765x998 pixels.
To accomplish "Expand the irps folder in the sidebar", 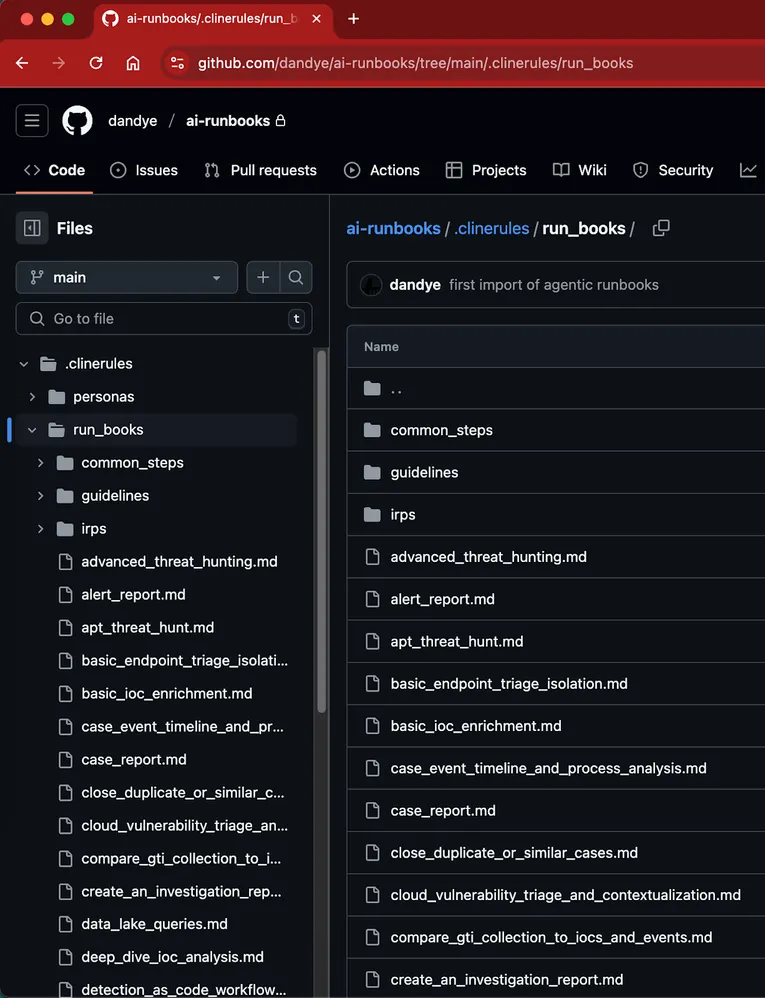I will (x=40, y=528).
